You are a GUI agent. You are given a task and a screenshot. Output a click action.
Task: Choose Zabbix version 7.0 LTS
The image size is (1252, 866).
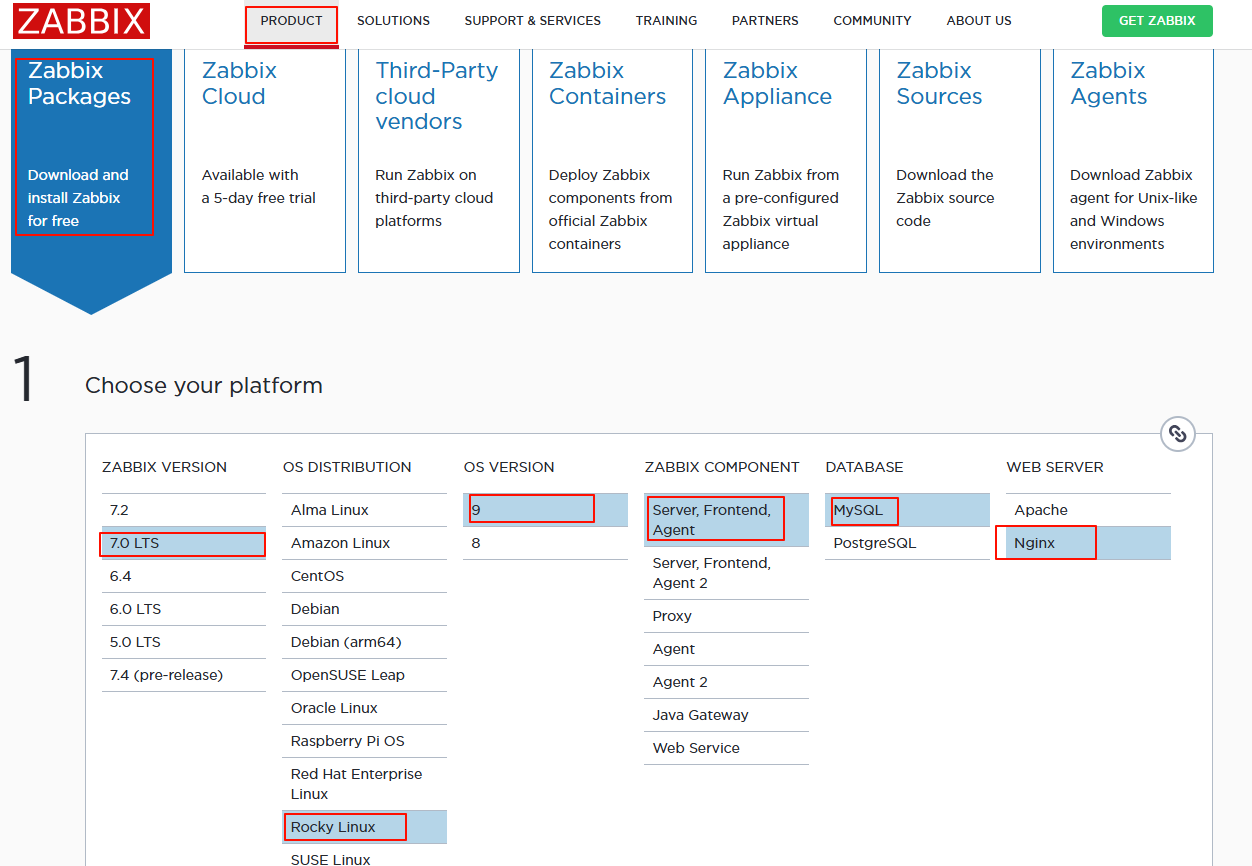(x=184, y=543)
